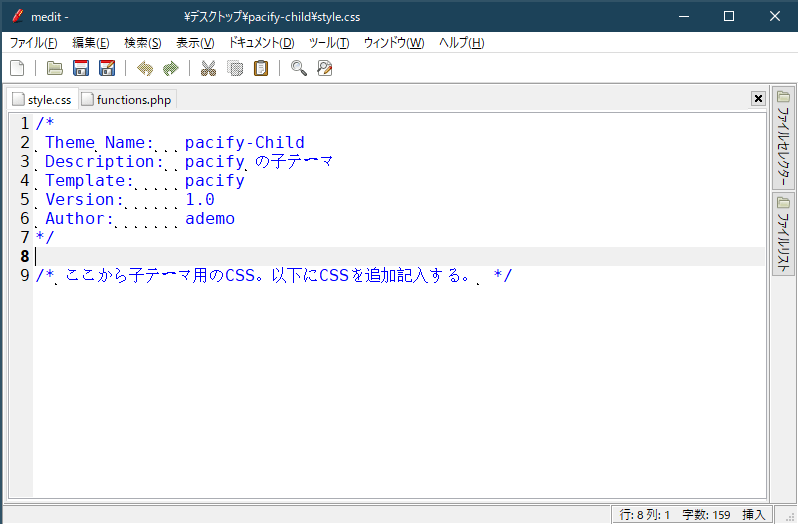Toggle the 挿入 insert mode indicator
The height and width of the screenshot is (524, 798).
click(753, 515)
